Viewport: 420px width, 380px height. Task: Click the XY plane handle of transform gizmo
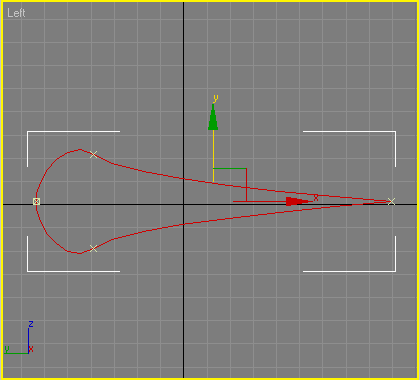click(230, 185)
